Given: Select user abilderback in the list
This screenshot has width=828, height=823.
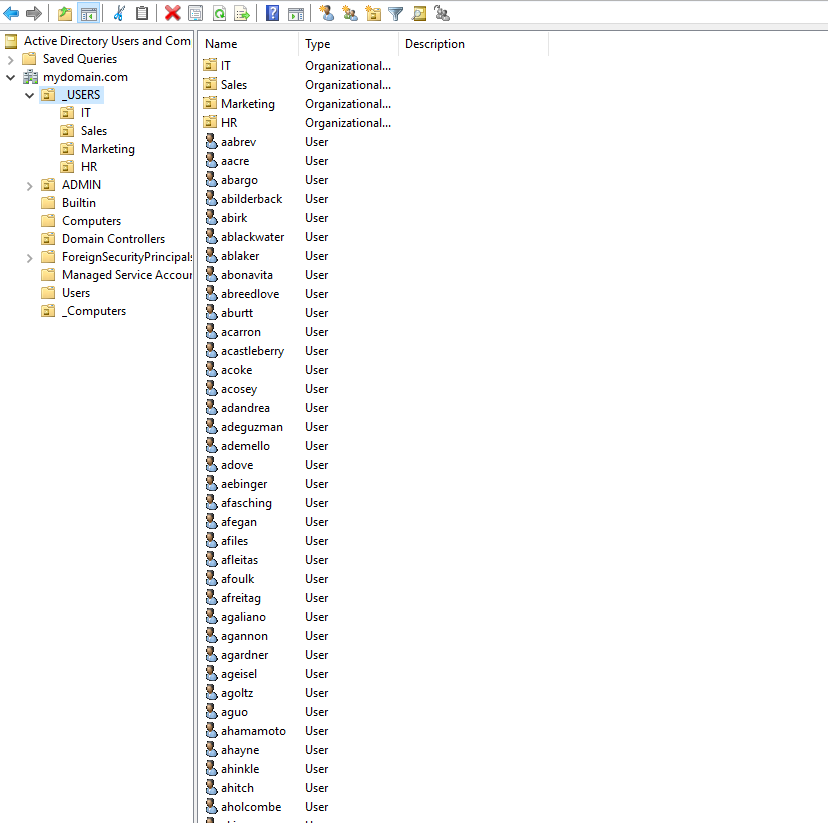Looking at the screenshot, I should [251, 199].
